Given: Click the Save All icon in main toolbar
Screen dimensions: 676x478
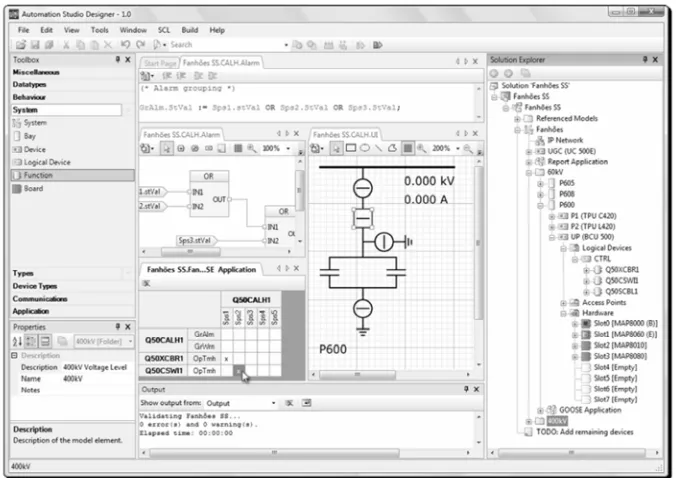Looking at the screenshot, I should pos(49,45).
